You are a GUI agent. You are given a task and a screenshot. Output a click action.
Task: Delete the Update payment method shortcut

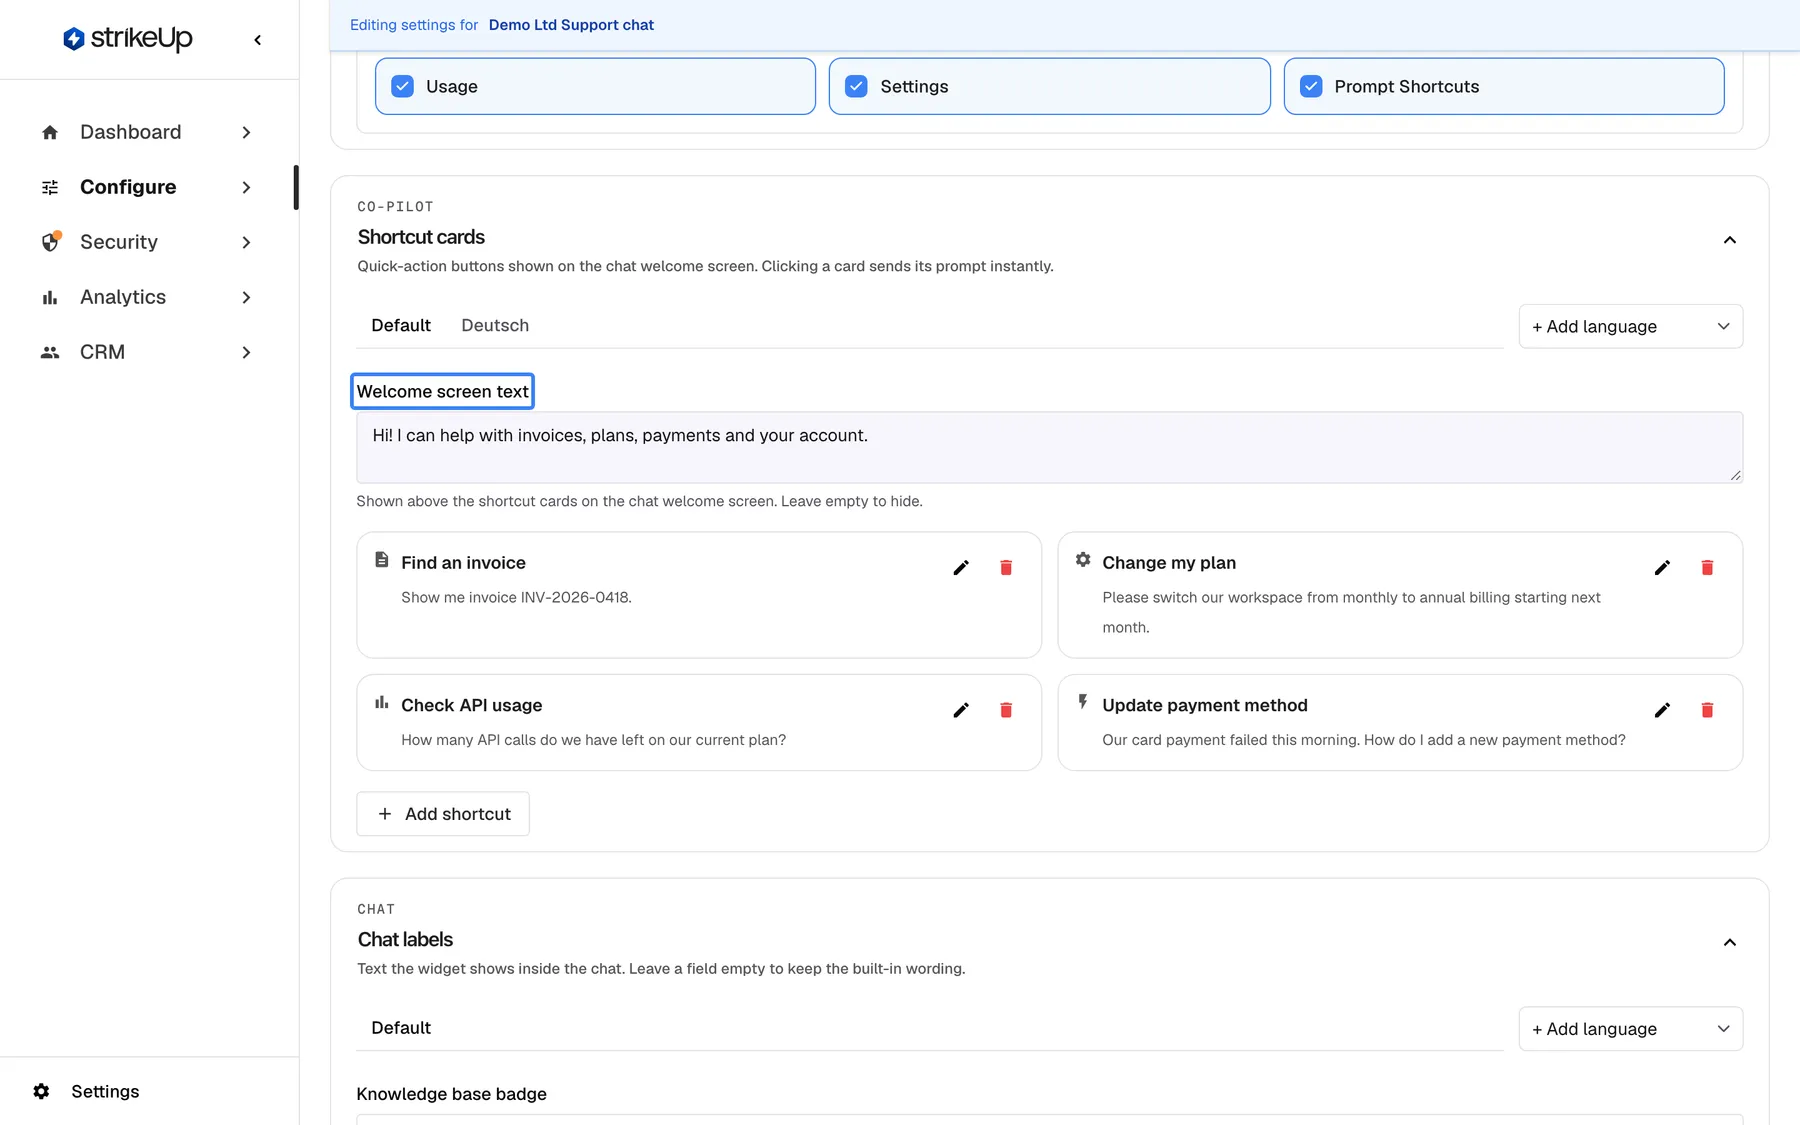[x=1707, y=710]
